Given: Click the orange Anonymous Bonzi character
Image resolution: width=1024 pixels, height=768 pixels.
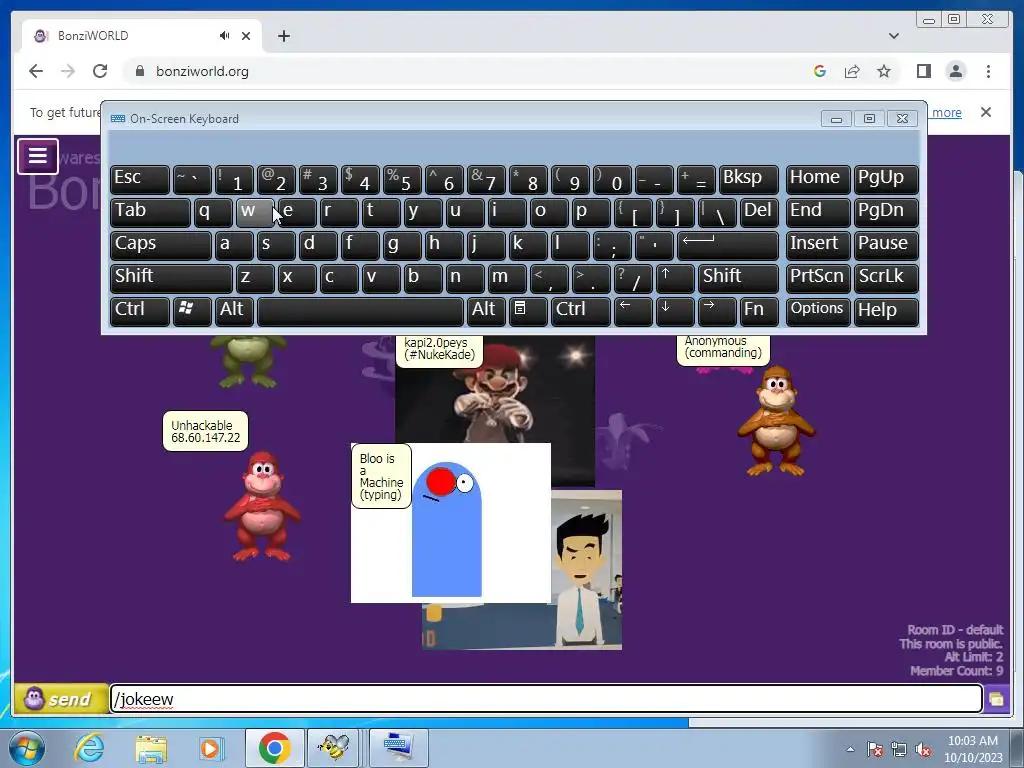Looking at the screenshot, I should 776,421.
